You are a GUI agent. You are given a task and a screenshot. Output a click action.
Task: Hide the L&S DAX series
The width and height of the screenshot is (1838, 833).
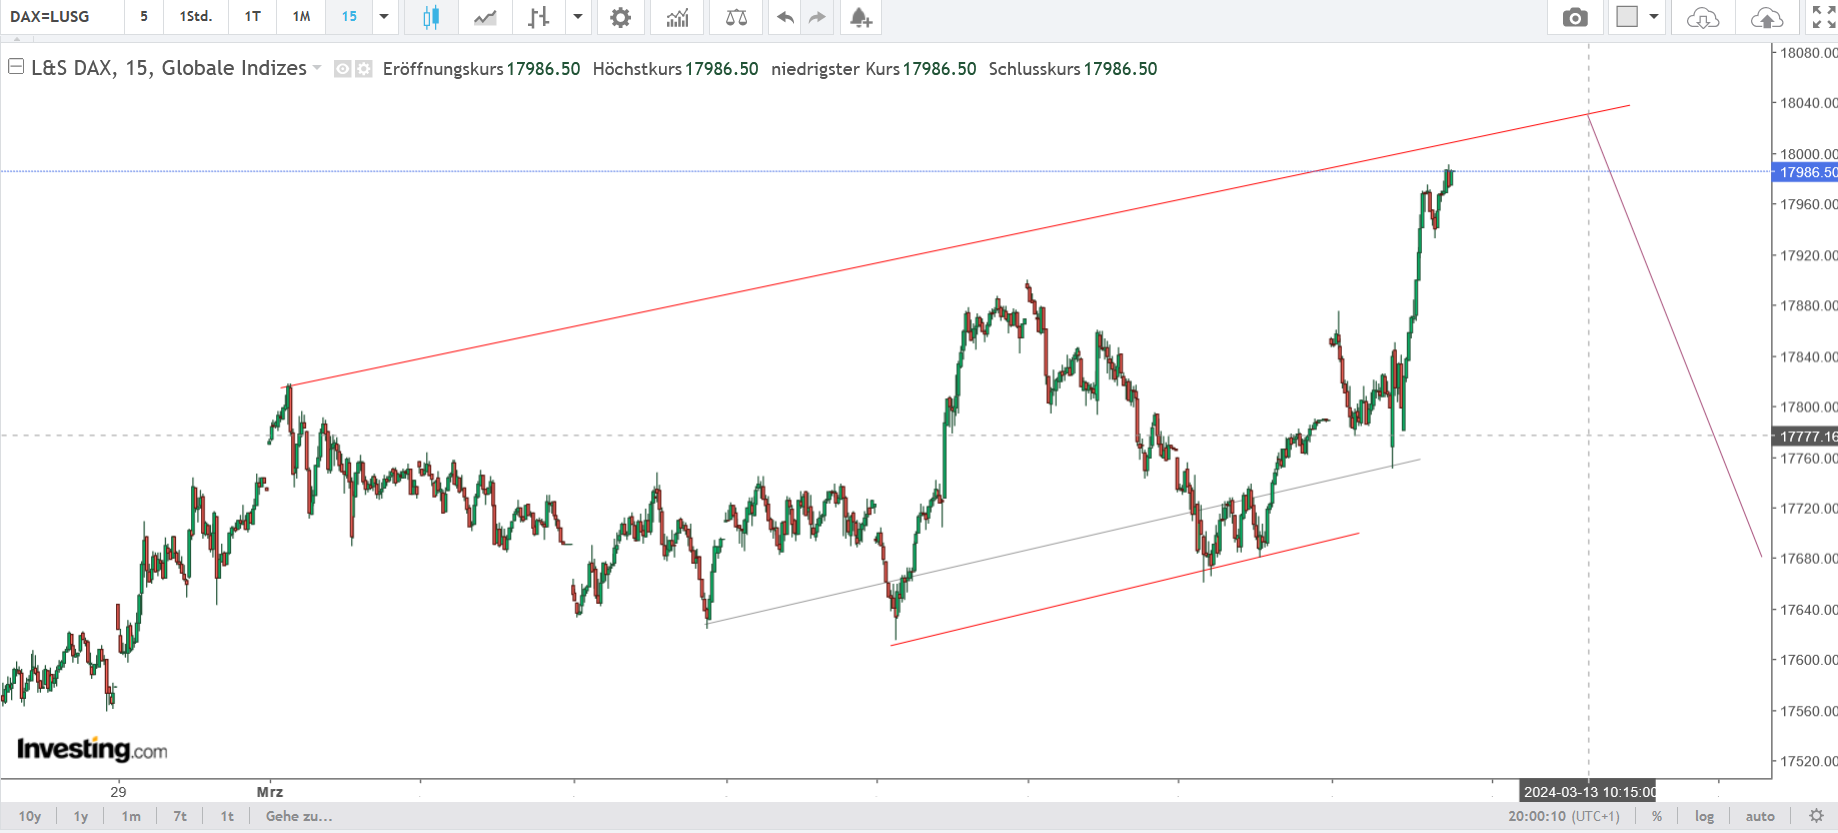pos(342,69)
